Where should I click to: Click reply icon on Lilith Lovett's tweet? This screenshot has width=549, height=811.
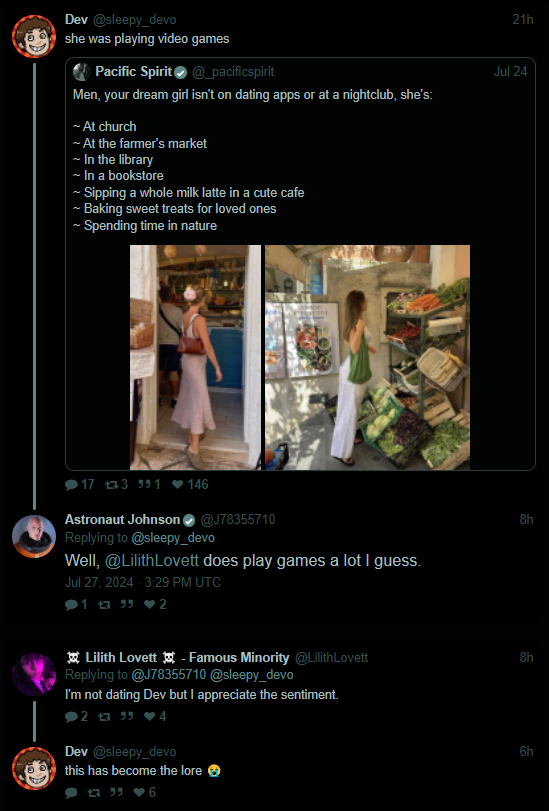tap(71, 716)
